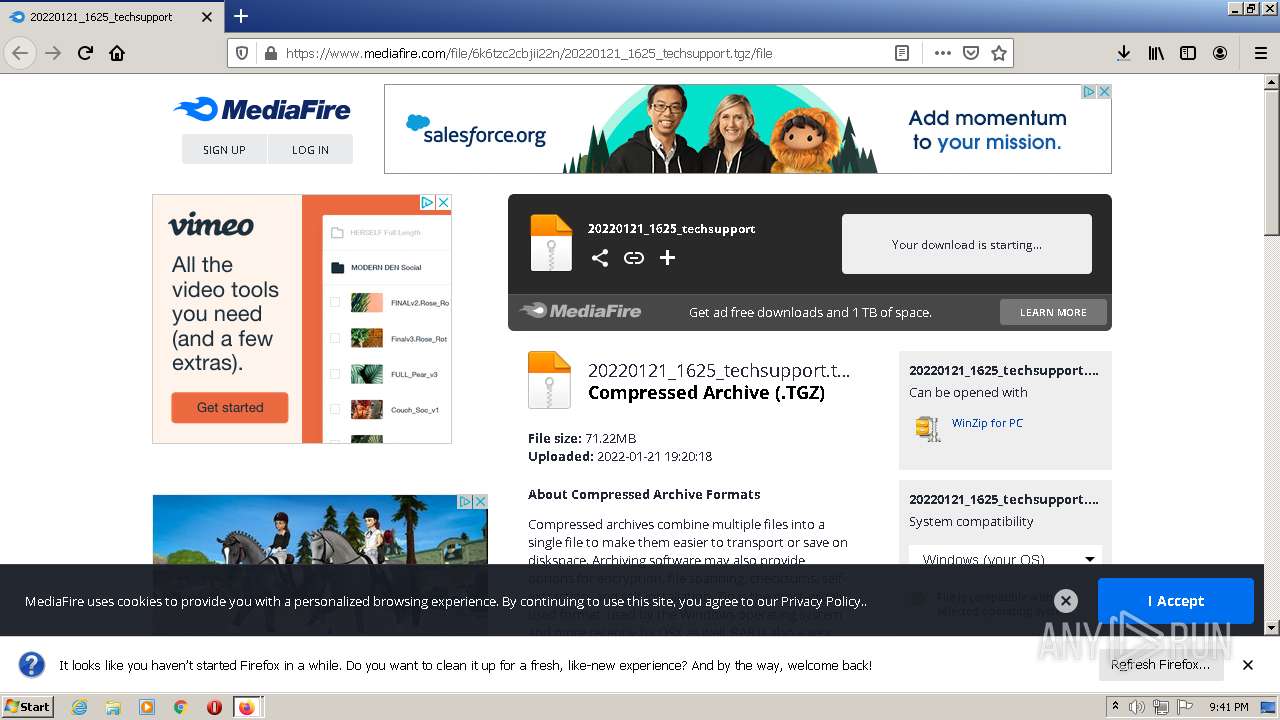Viewport: 1280px width, 720px height.
Task: Add file to account with plus icon
Action: tap(667, 258)
